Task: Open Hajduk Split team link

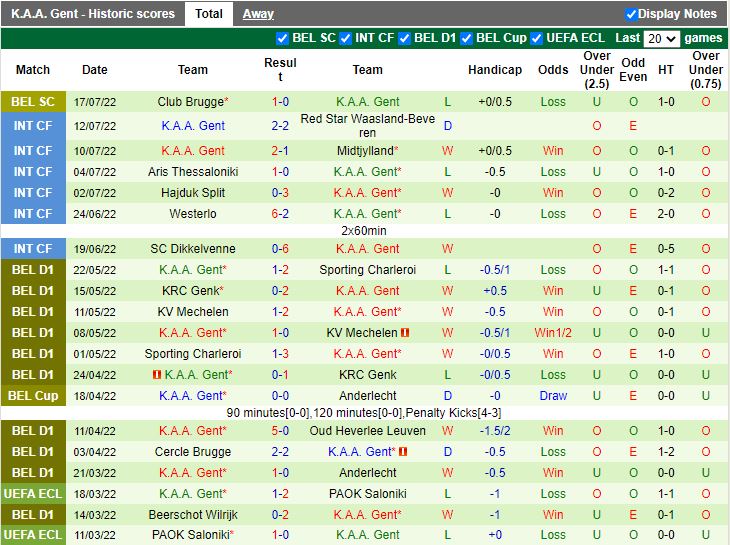Action: coord(193,193)
